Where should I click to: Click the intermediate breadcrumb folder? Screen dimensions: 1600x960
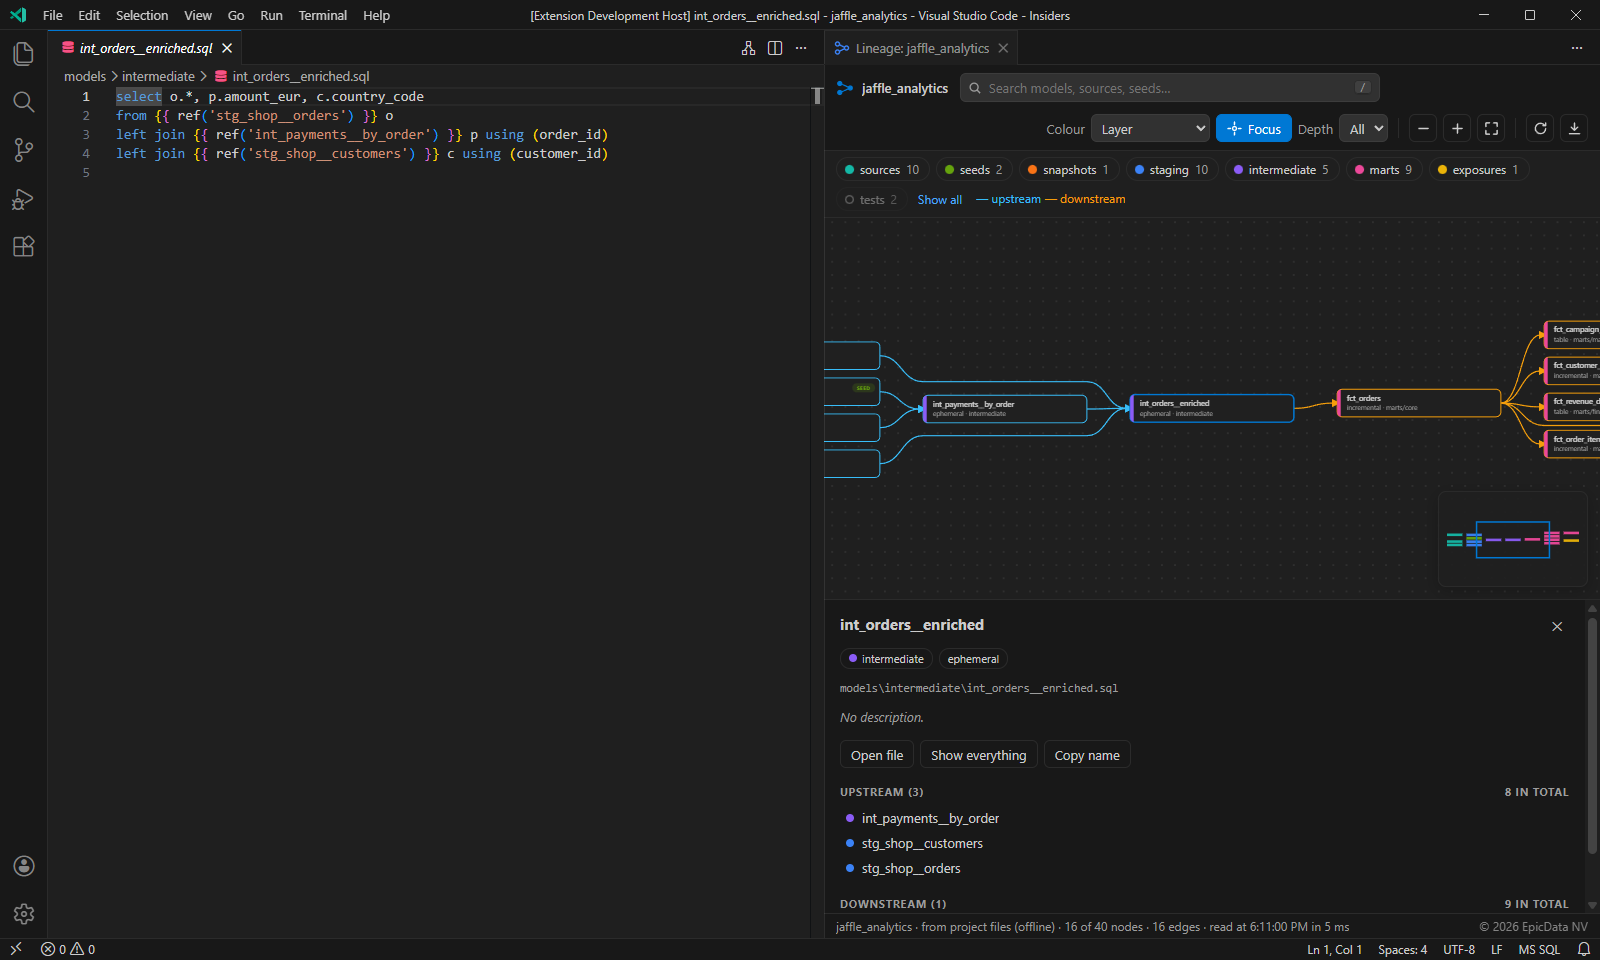coord(158,76)
